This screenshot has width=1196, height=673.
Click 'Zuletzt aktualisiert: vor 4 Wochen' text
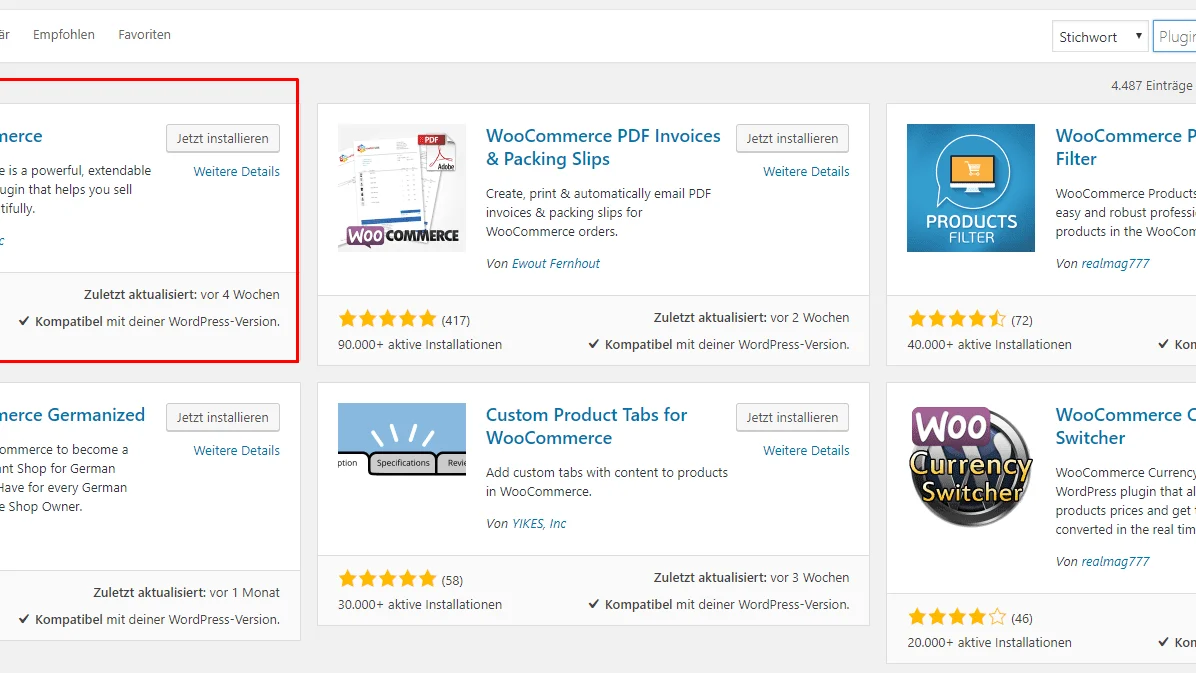182,295
